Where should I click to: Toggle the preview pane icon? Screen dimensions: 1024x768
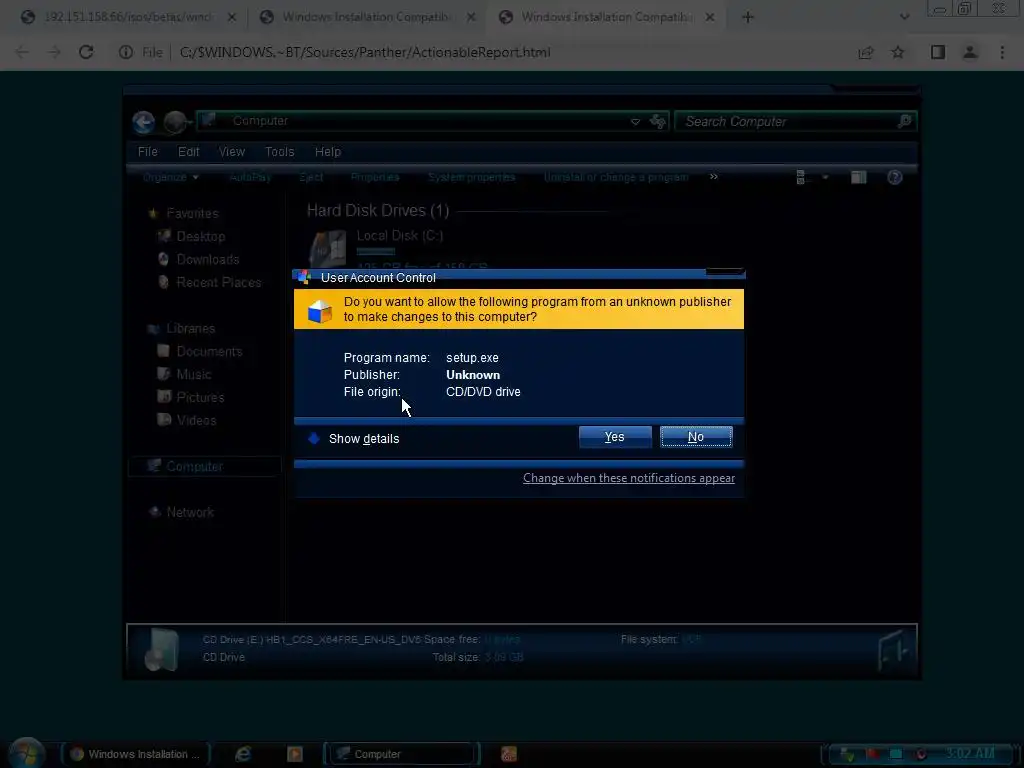[859, 177]
